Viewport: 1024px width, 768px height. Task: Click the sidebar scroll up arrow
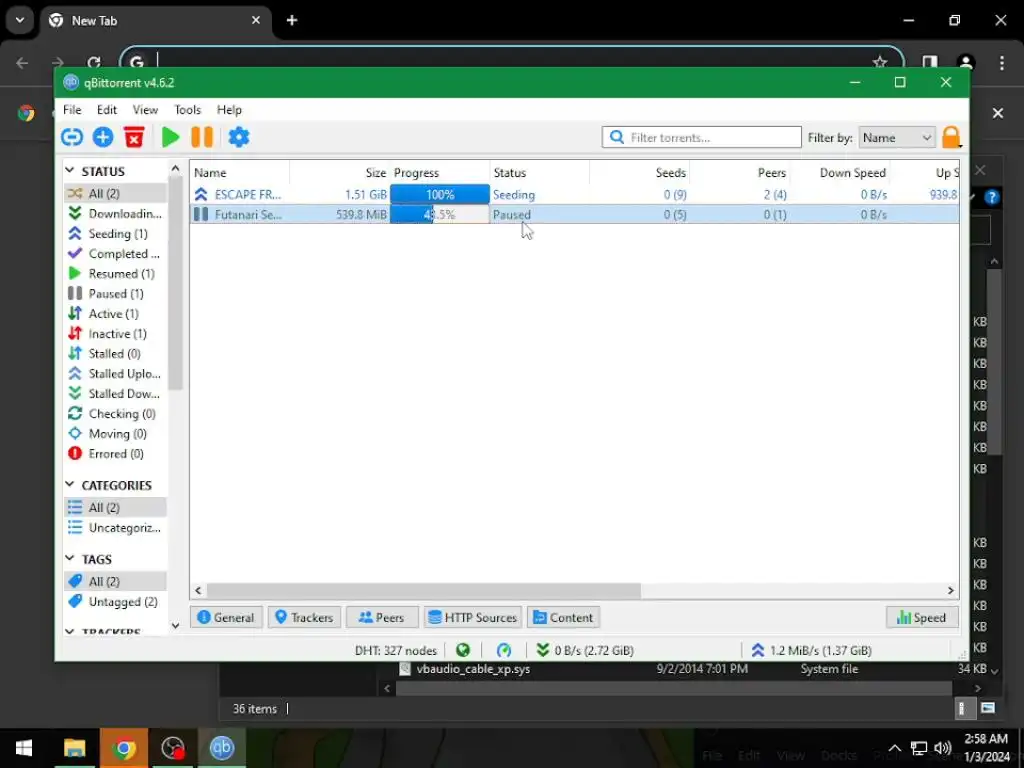click(x=175, y=168)
